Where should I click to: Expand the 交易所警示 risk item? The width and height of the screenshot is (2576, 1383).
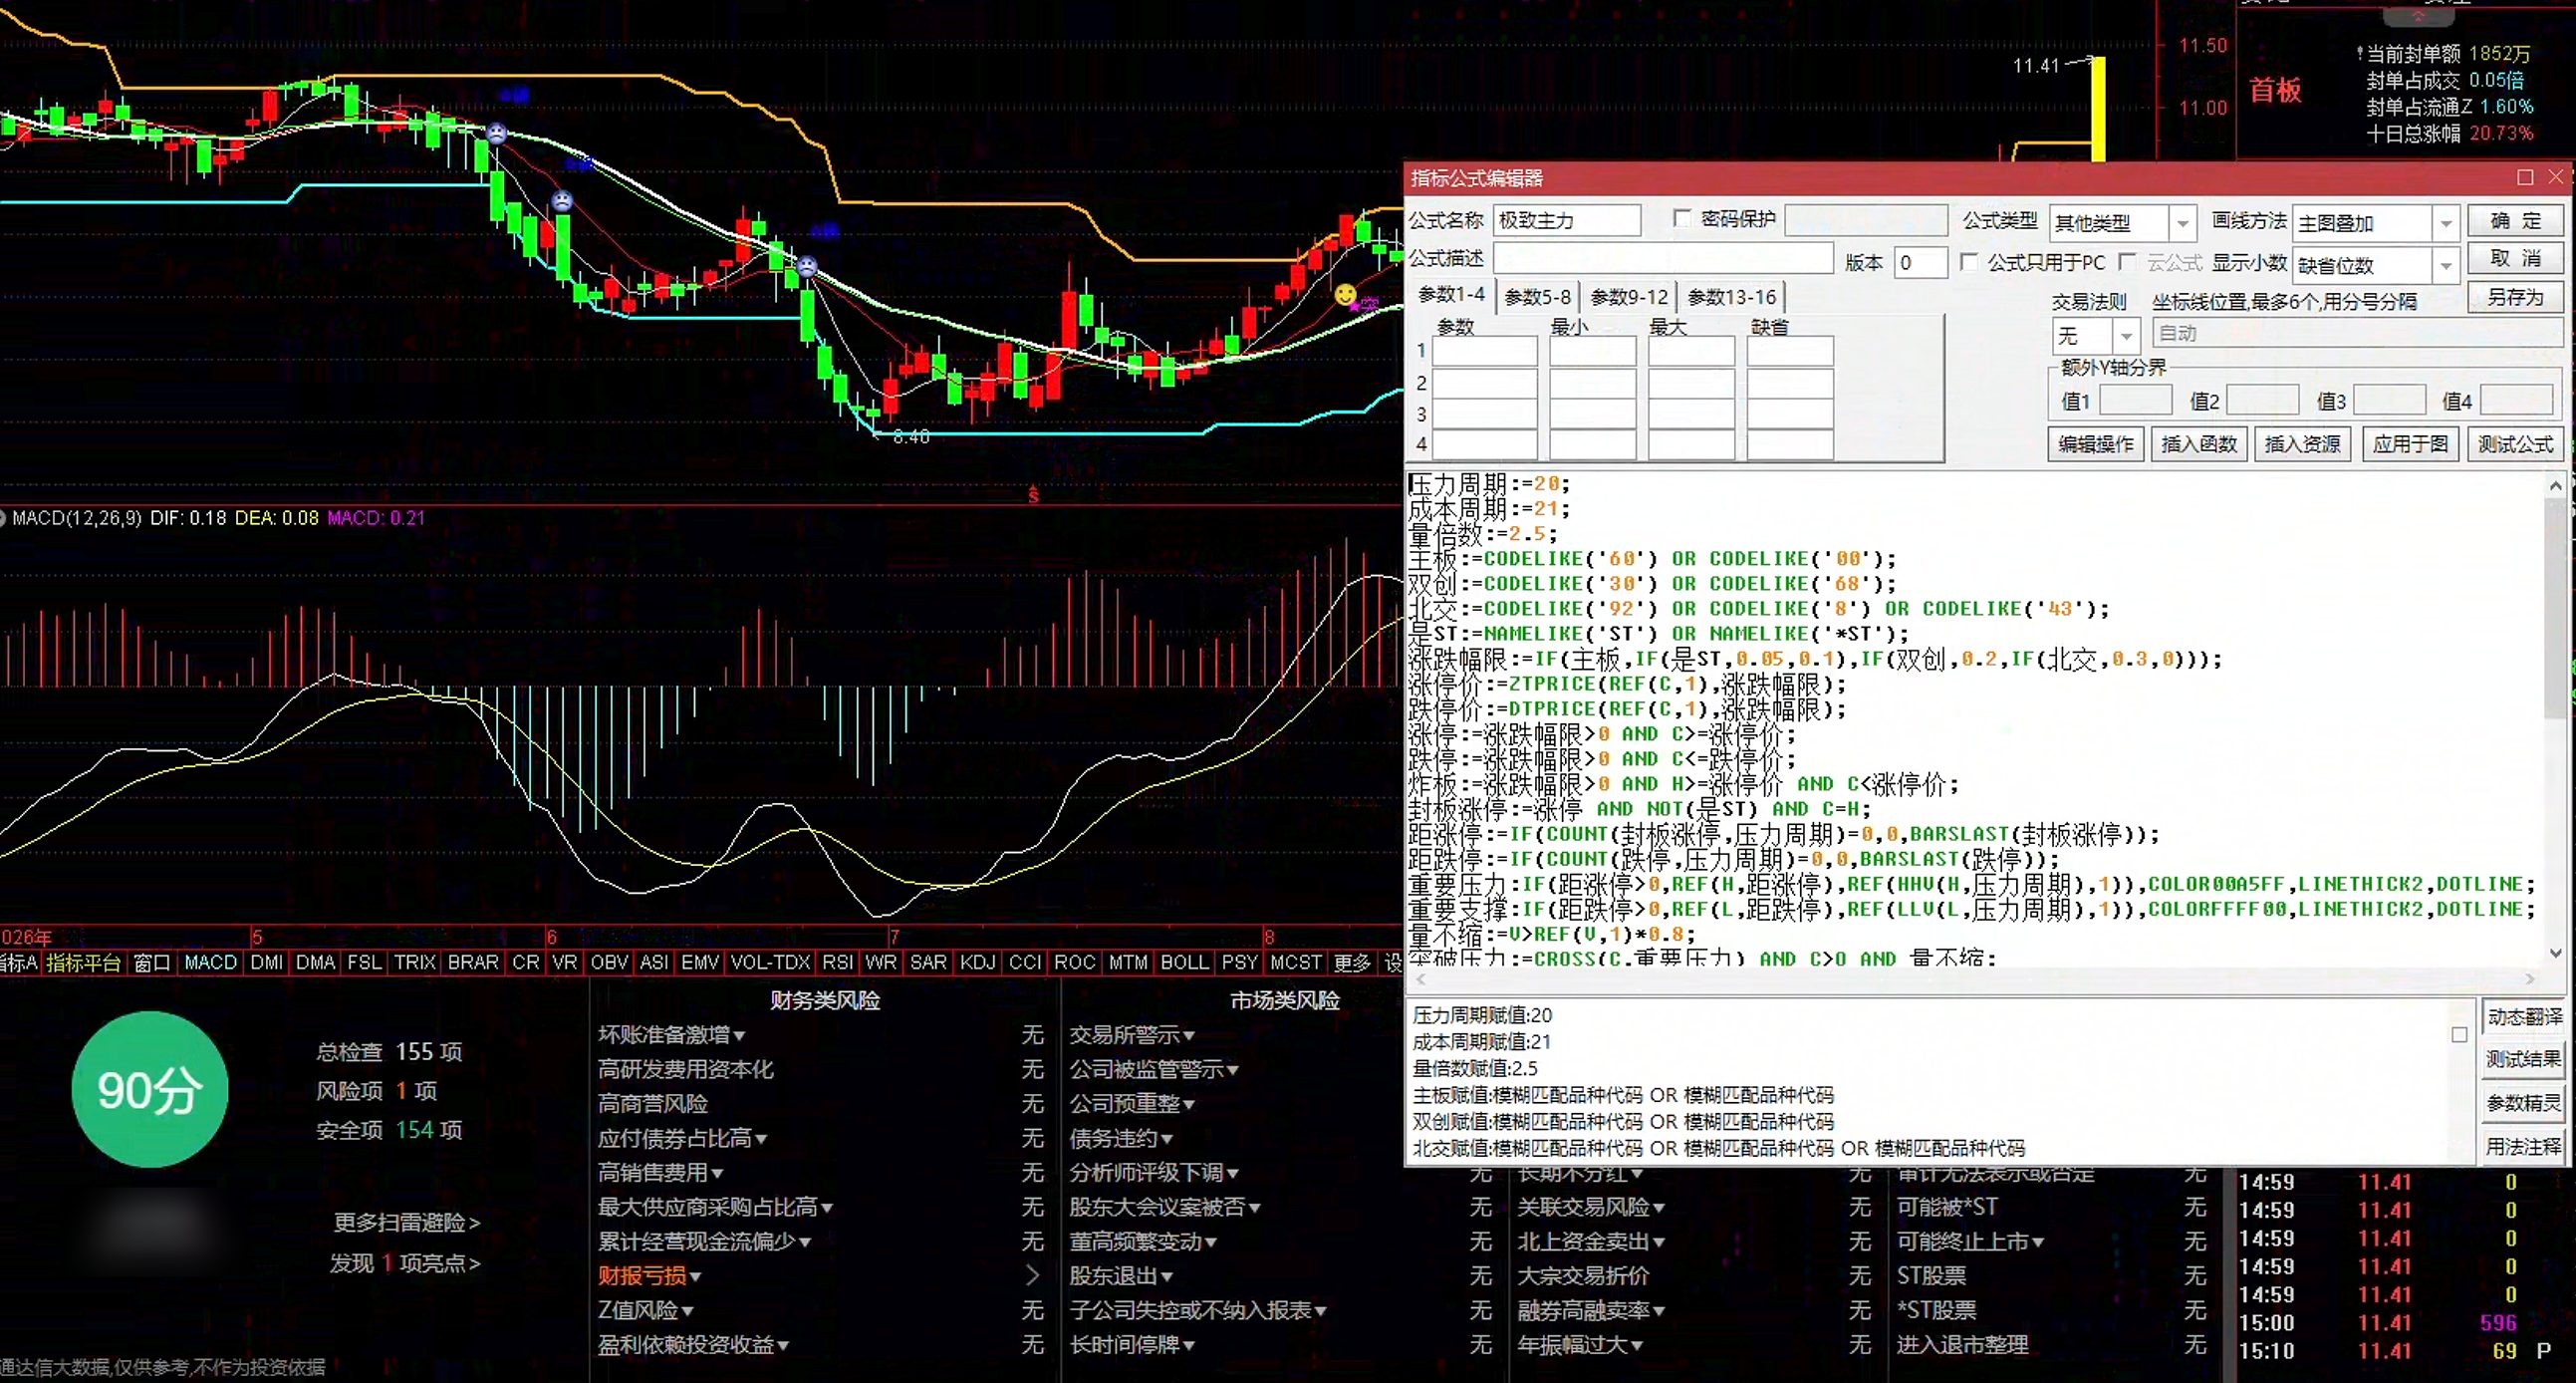point(1189,1036)
